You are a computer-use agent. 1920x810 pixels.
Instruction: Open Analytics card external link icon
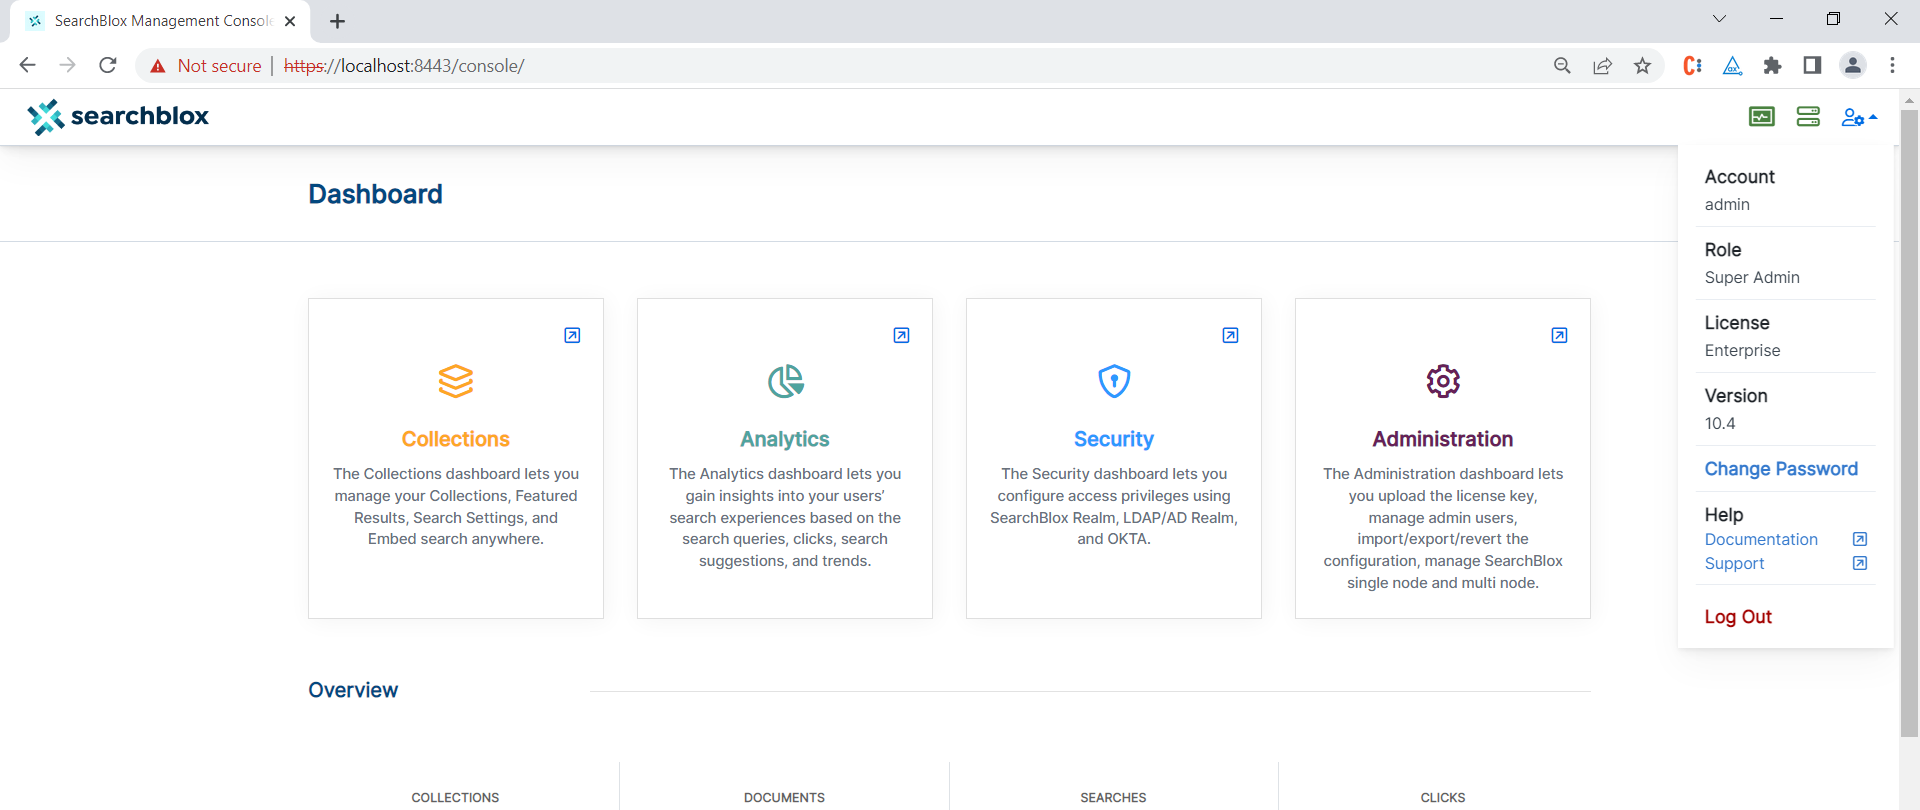(x=901, y=335)
